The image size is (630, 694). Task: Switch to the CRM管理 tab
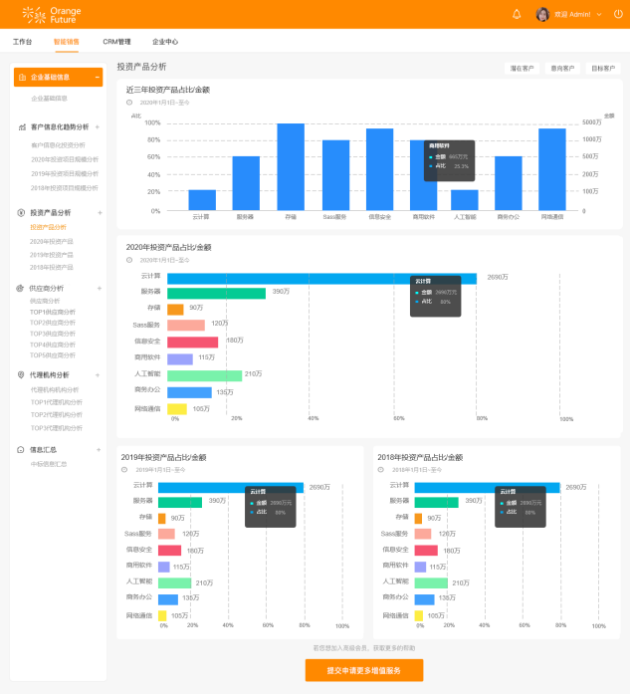tap(116, 42)
